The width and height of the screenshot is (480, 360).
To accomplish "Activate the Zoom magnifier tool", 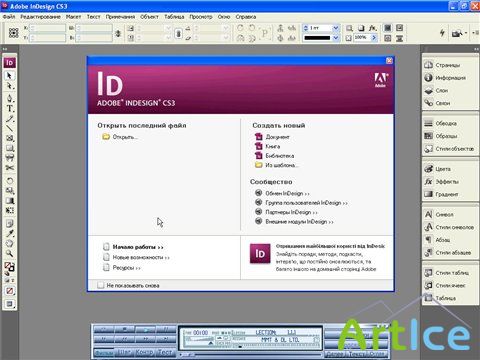I will pyautogui.click(x=9, y=254).
